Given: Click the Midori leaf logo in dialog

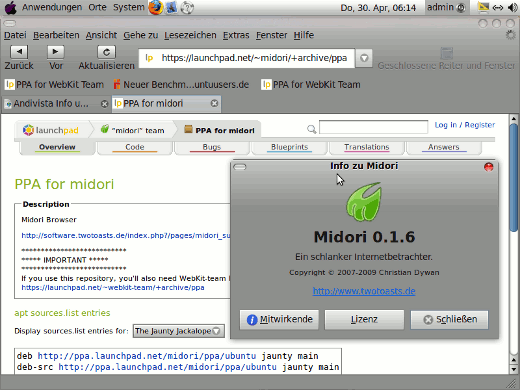Looking at the screenshot, I should pyautogui.click(x=364, y=201).
